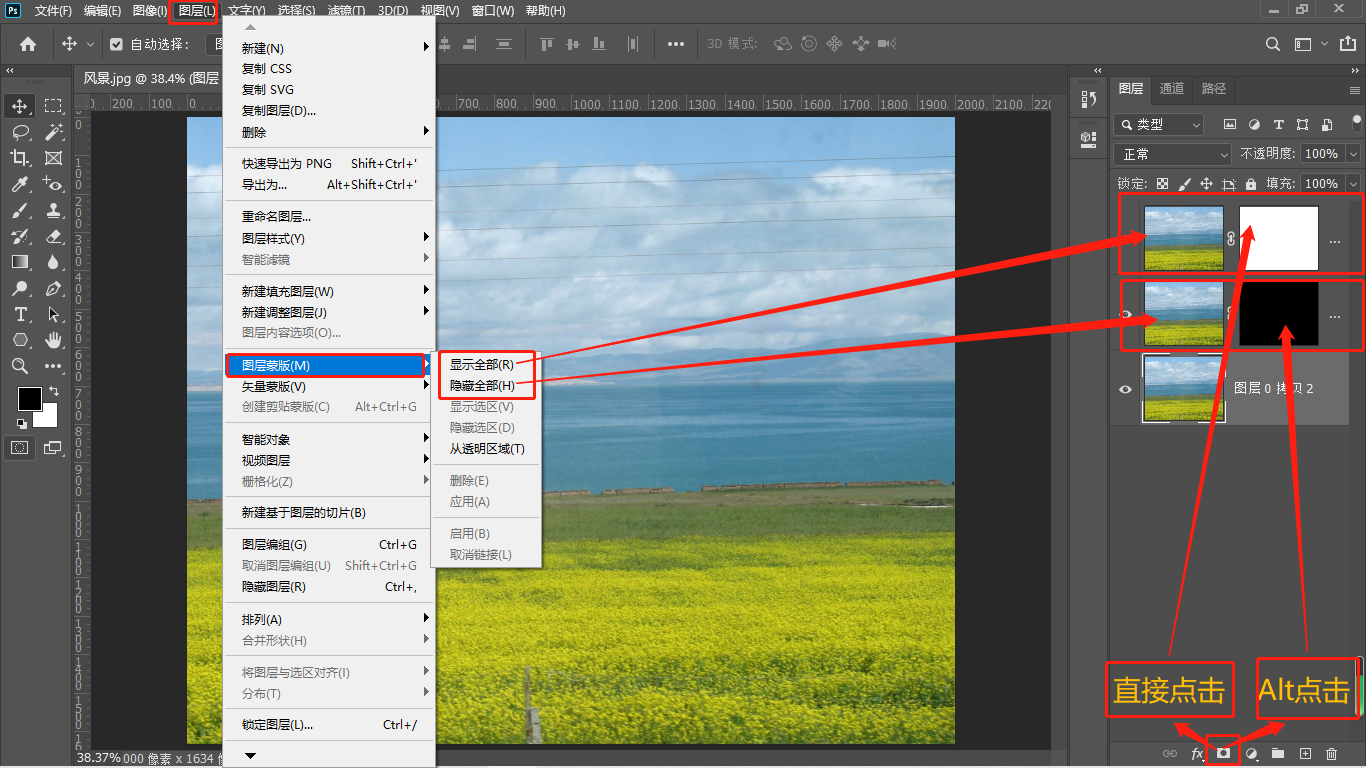
Task: Toggle lock transparent pixels
Action: click(1162, 184)
